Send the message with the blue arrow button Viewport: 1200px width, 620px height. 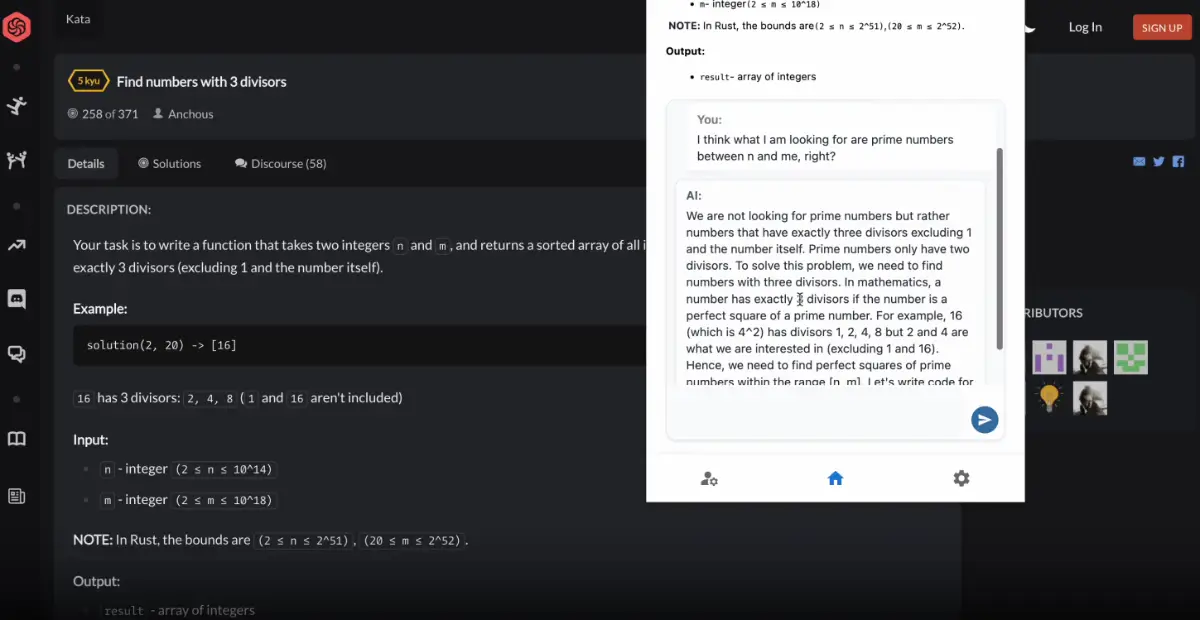tap(984, 420)
